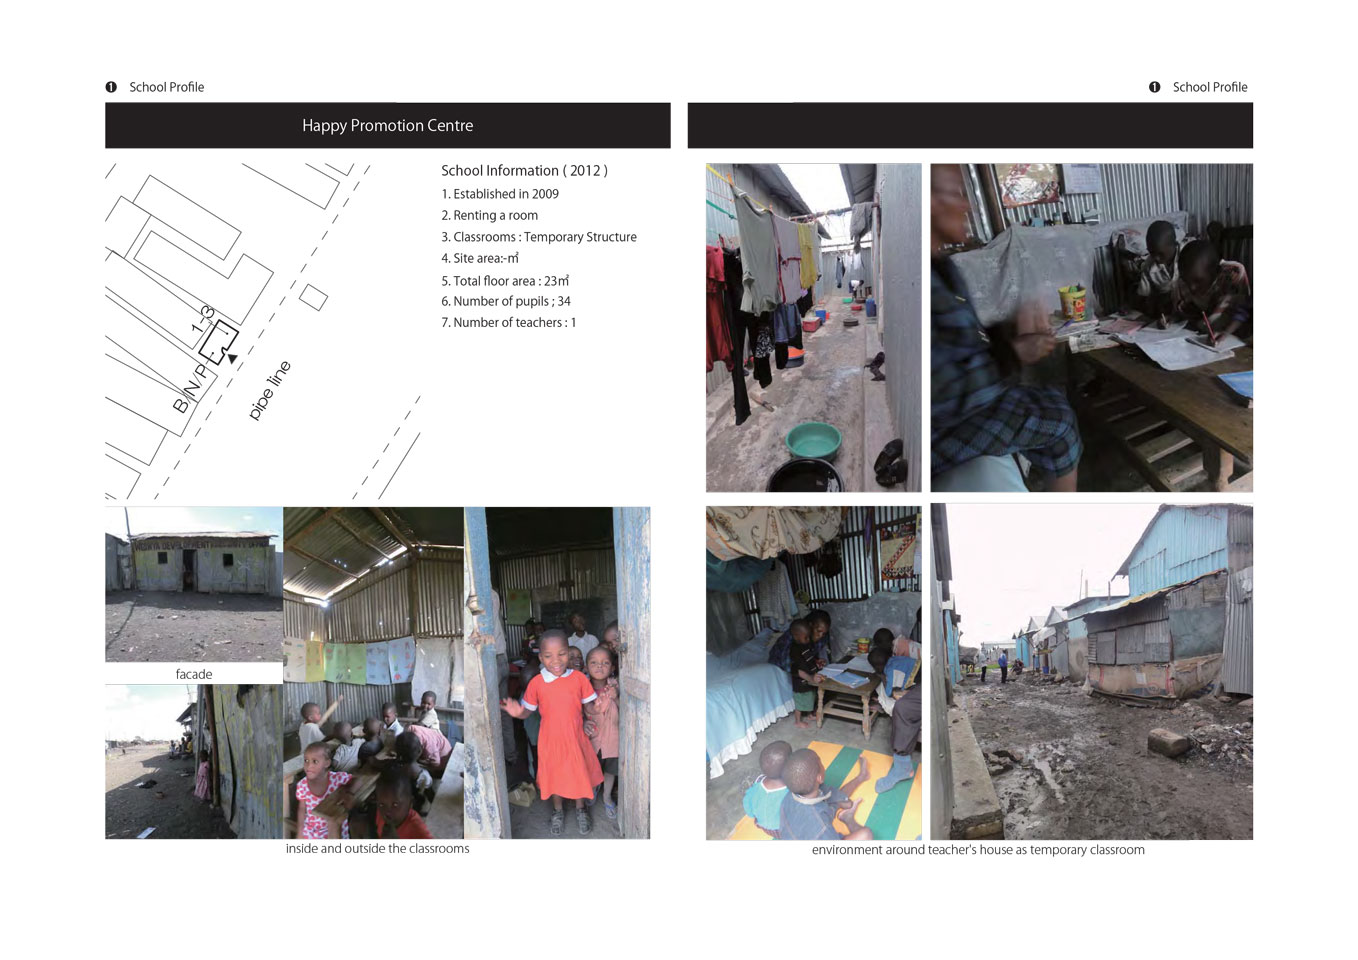Click the small isolated square on the map
This screenshot has width=1358, height=960.
click(313, 297)
